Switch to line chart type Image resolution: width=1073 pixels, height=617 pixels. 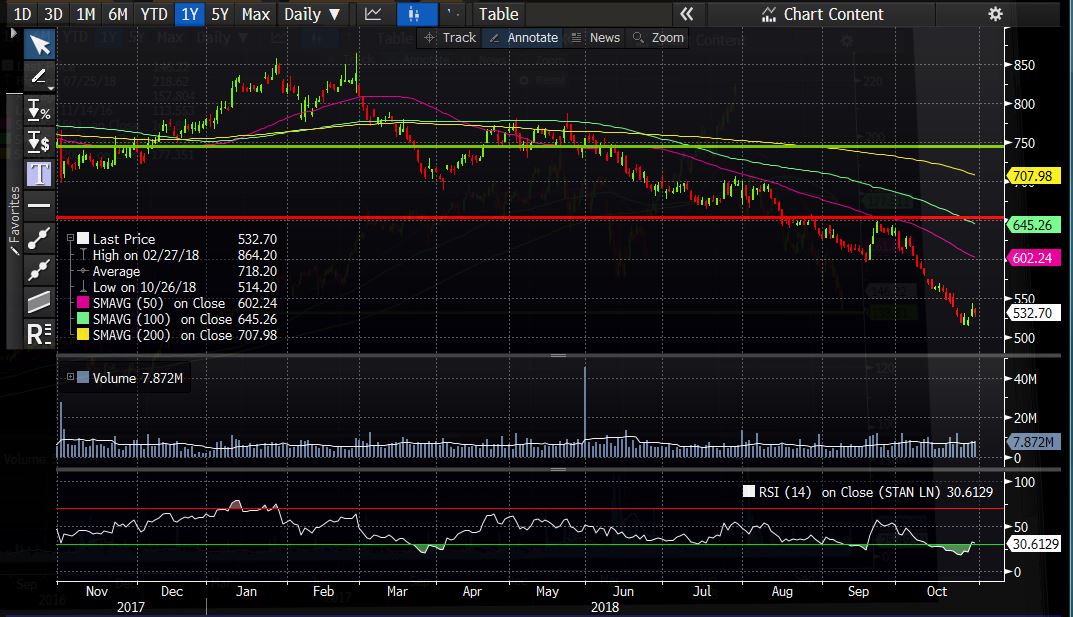pyautogui.click(x=373, y=14)
